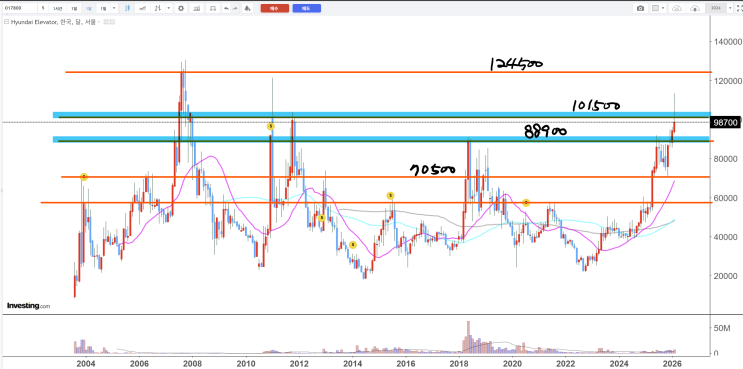The image size is (743, 369).
Task: Expand the bar style dropdown arrow
Action: pos(169,8)
